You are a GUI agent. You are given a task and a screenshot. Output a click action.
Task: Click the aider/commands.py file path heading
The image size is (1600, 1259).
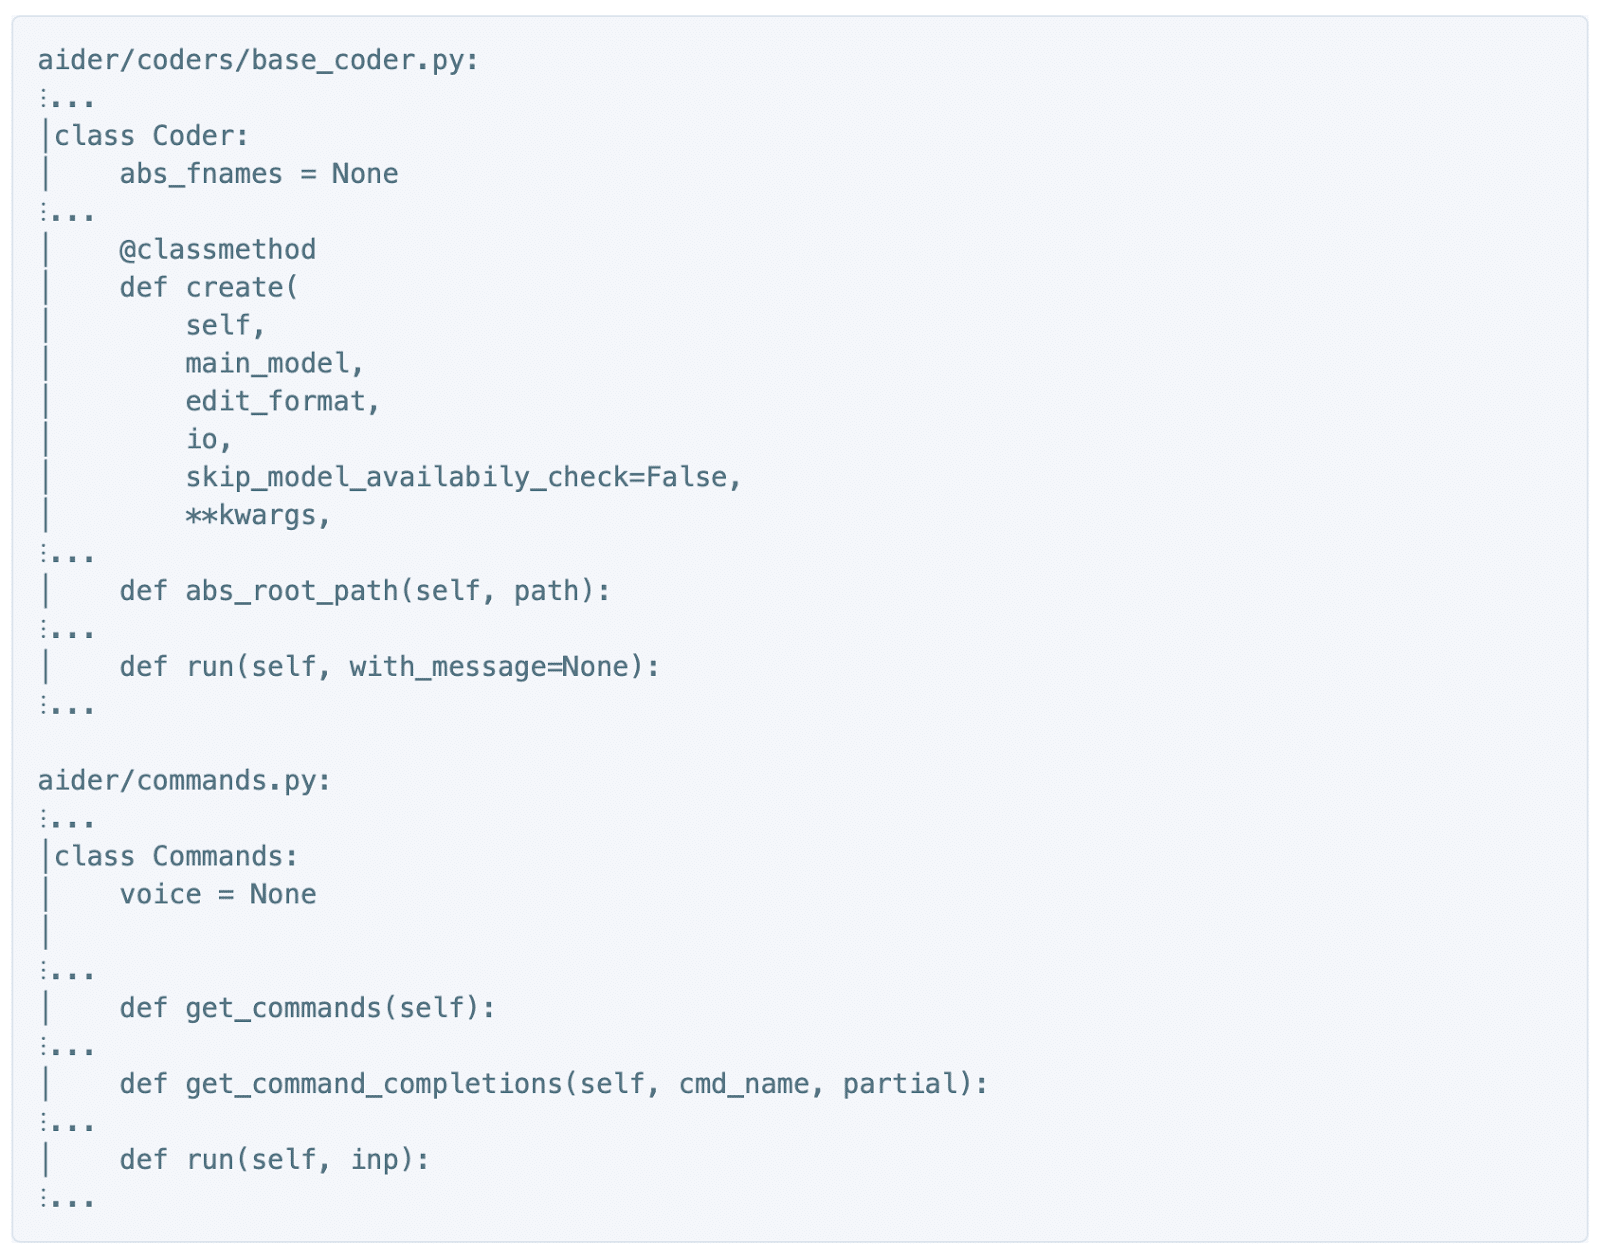click(x=184, y=781)
